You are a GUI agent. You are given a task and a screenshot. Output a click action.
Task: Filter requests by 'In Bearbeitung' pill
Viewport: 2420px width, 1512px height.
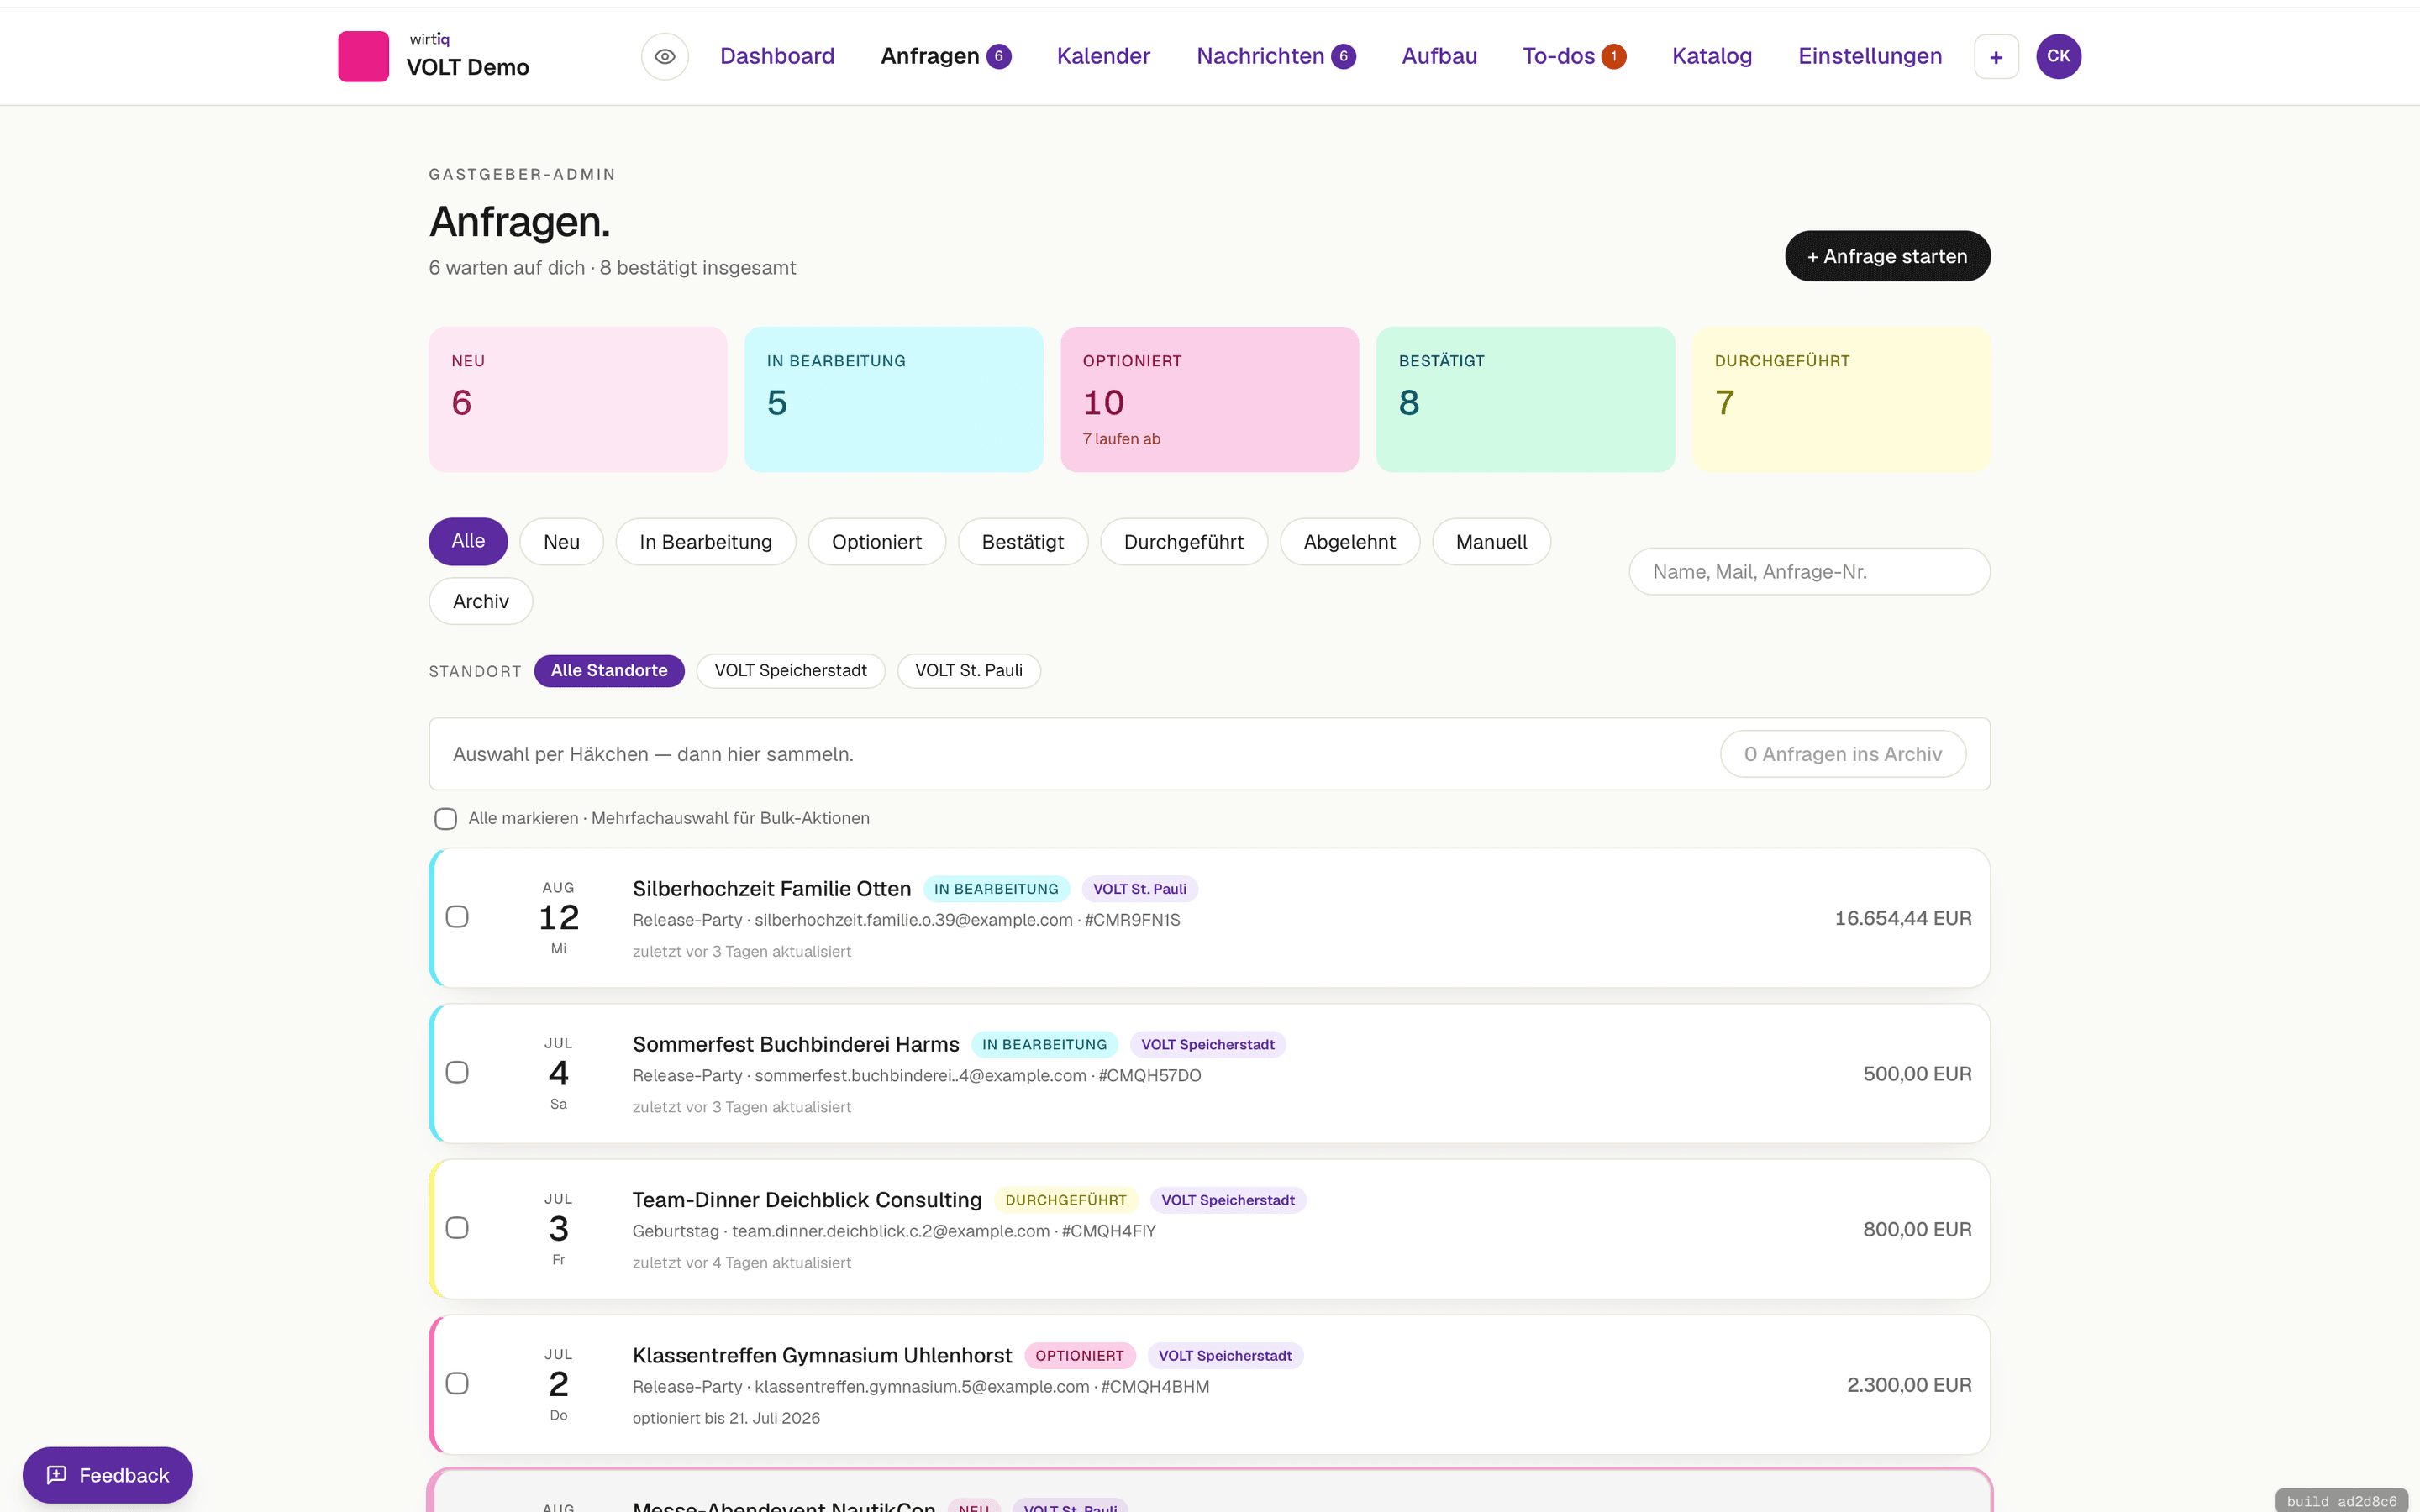[706, 541]
